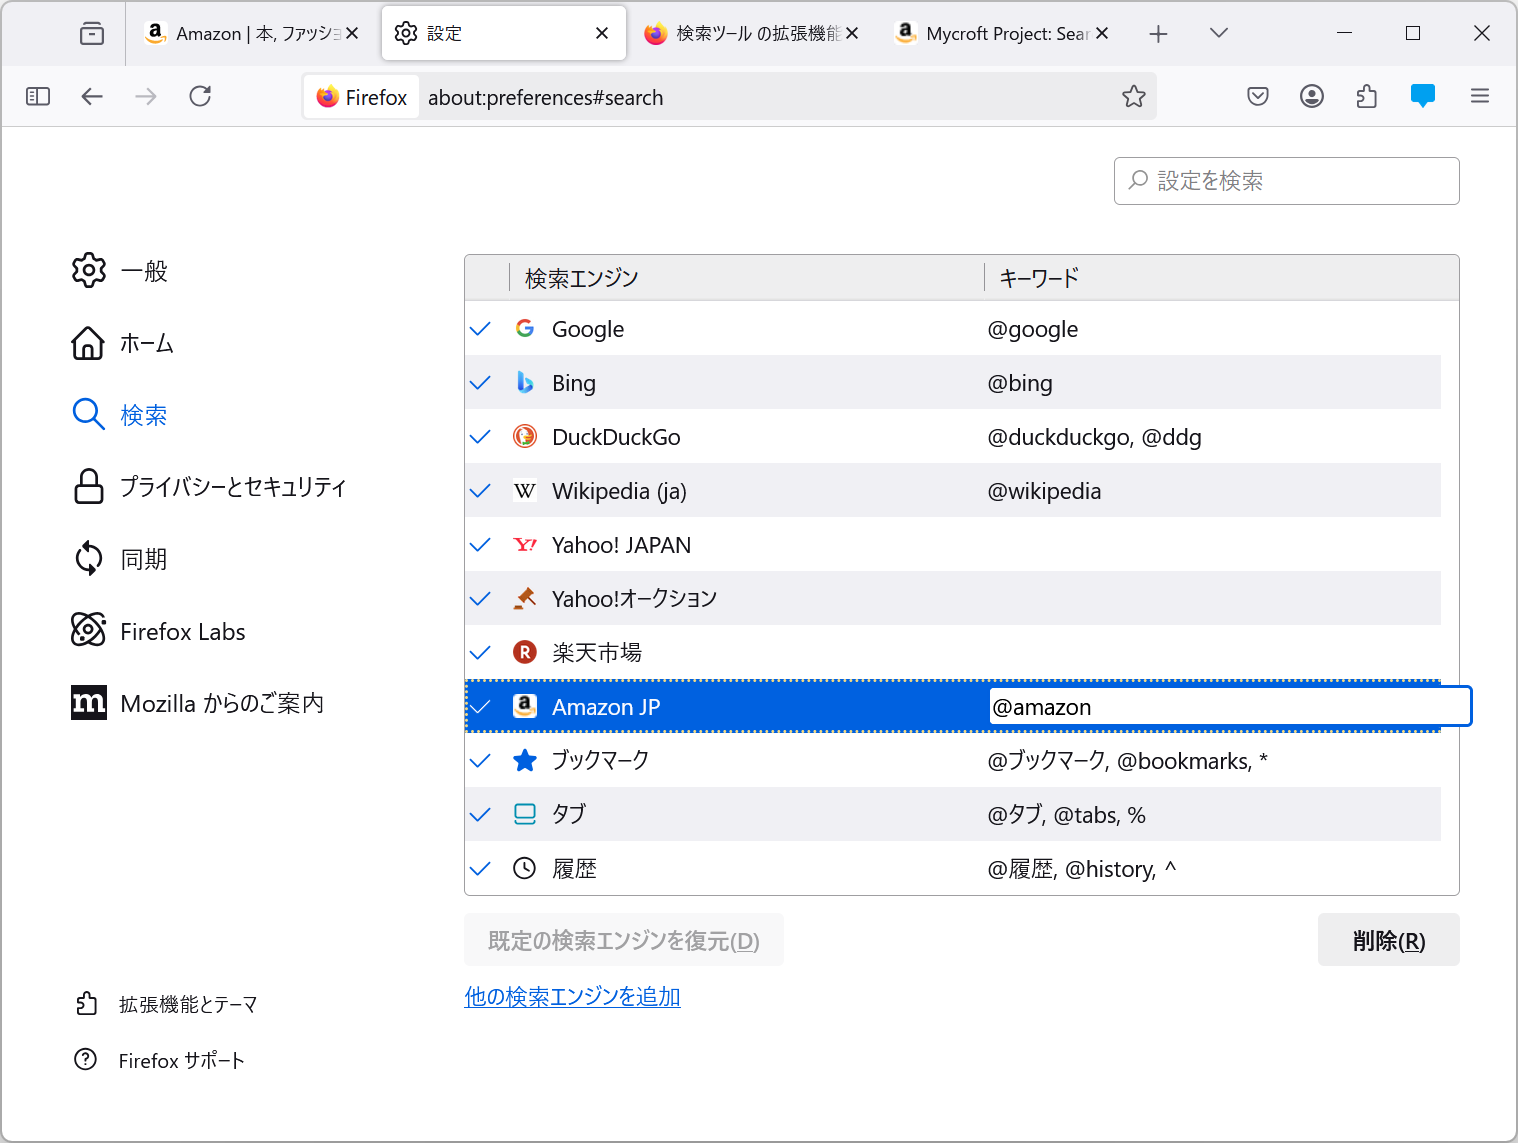
Task: Open the Firefox account icon
Action: click(1312, 96)
